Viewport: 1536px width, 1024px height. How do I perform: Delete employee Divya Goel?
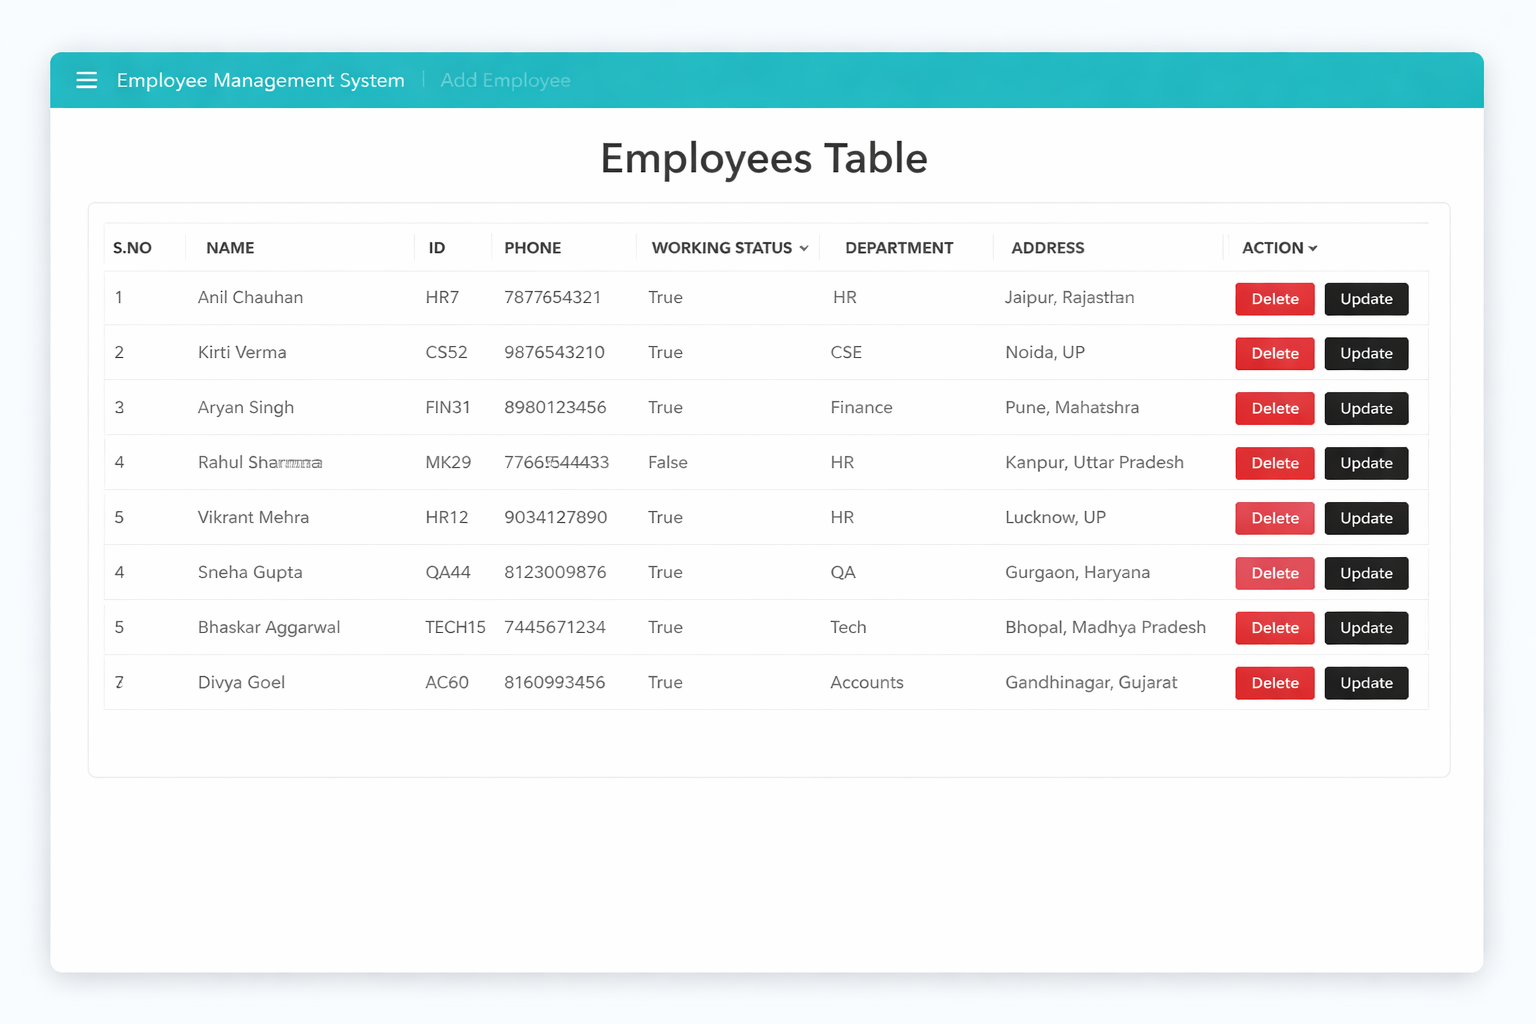(1274, 683)
